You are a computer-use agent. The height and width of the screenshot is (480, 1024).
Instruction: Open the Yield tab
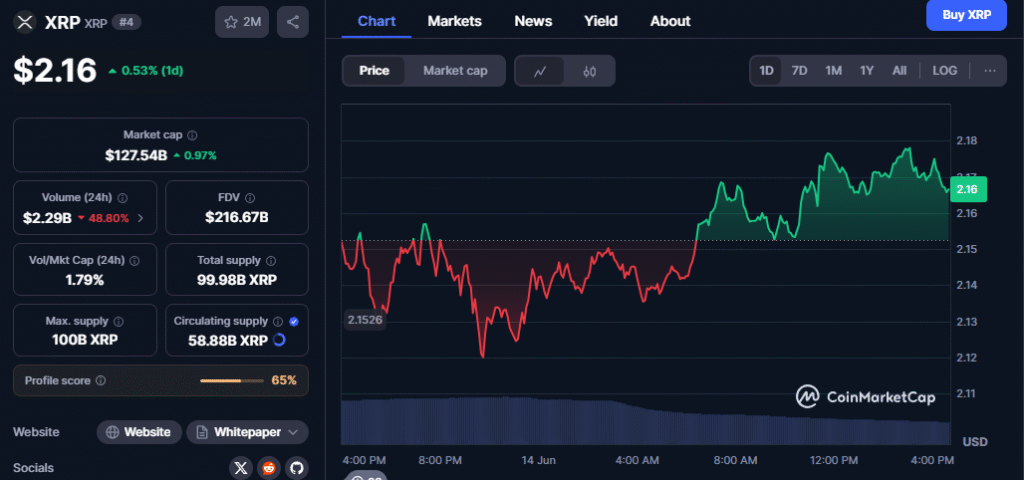tap(601, 21)
